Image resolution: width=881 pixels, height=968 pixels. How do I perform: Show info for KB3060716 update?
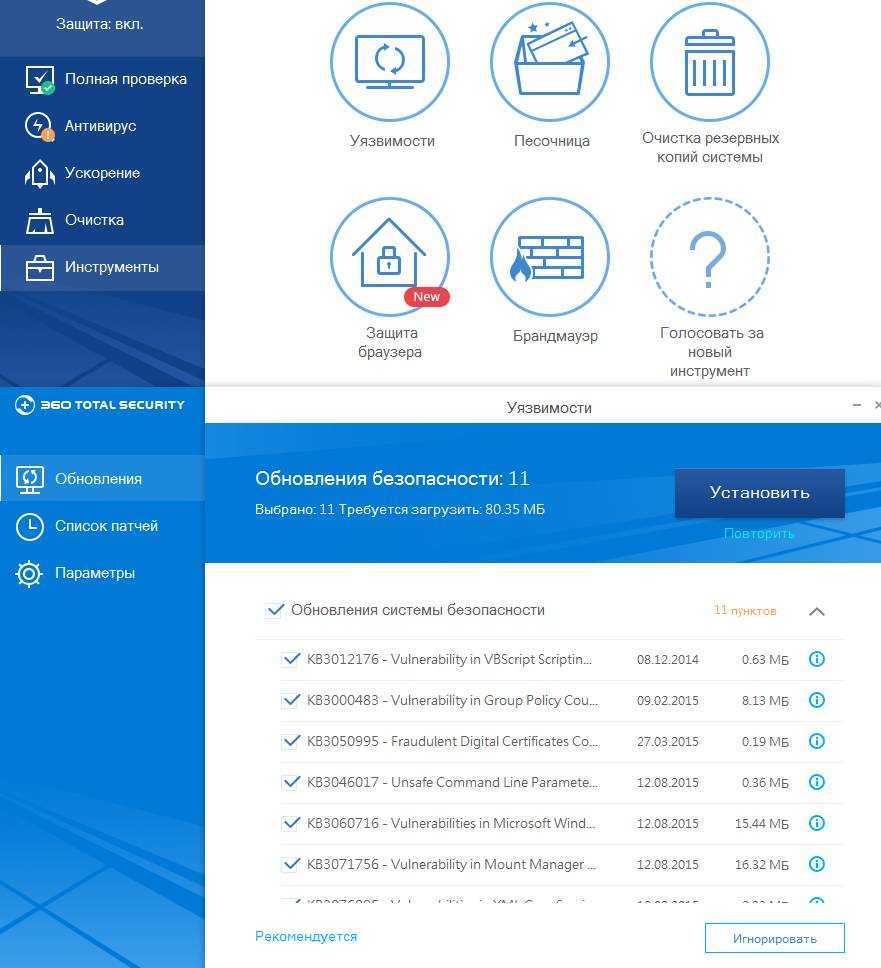816,823
